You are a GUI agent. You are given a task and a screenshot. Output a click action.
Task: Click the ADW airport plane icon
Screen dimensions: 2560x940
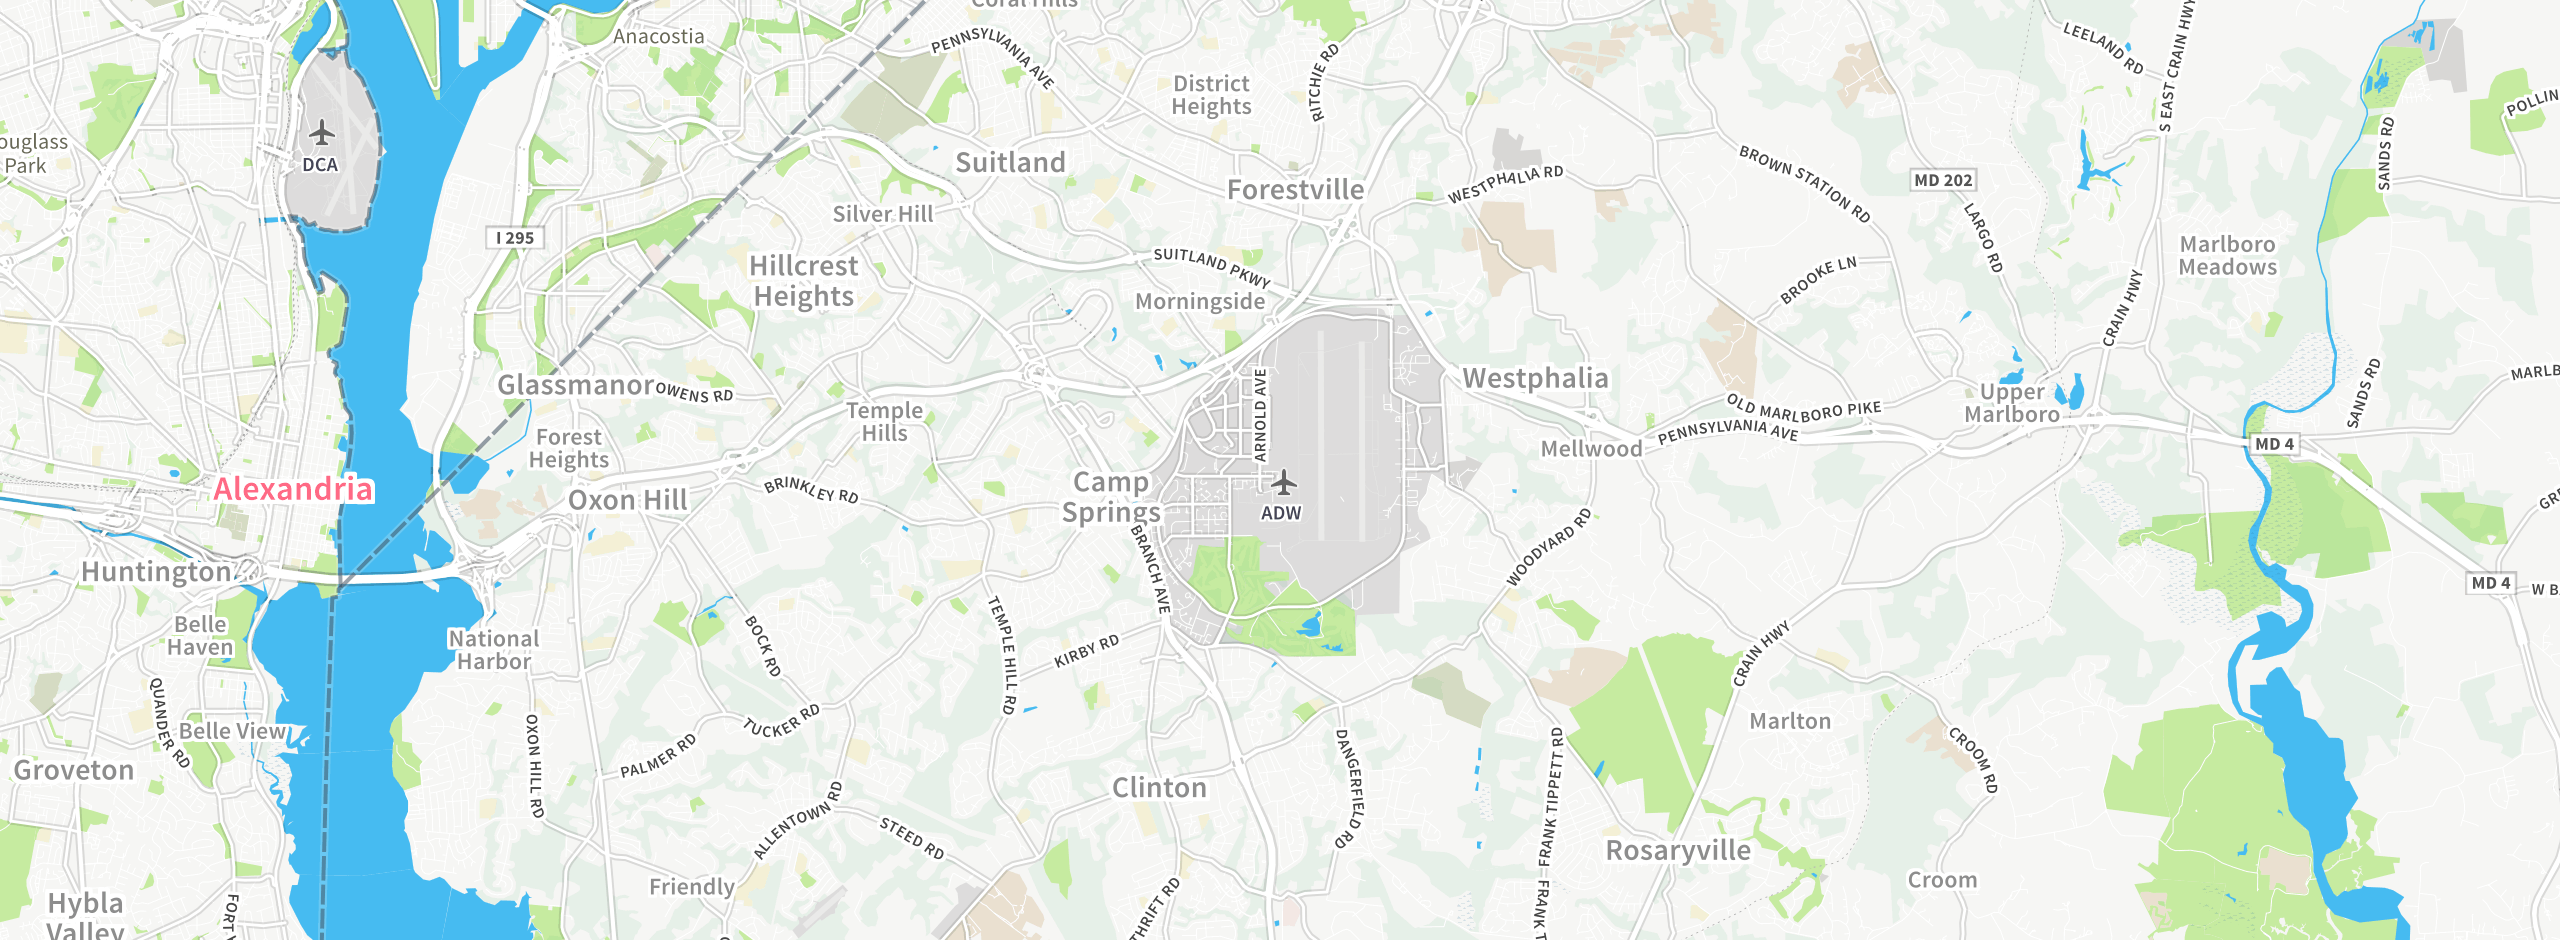pyautogui.click(x=1284, y=484)
